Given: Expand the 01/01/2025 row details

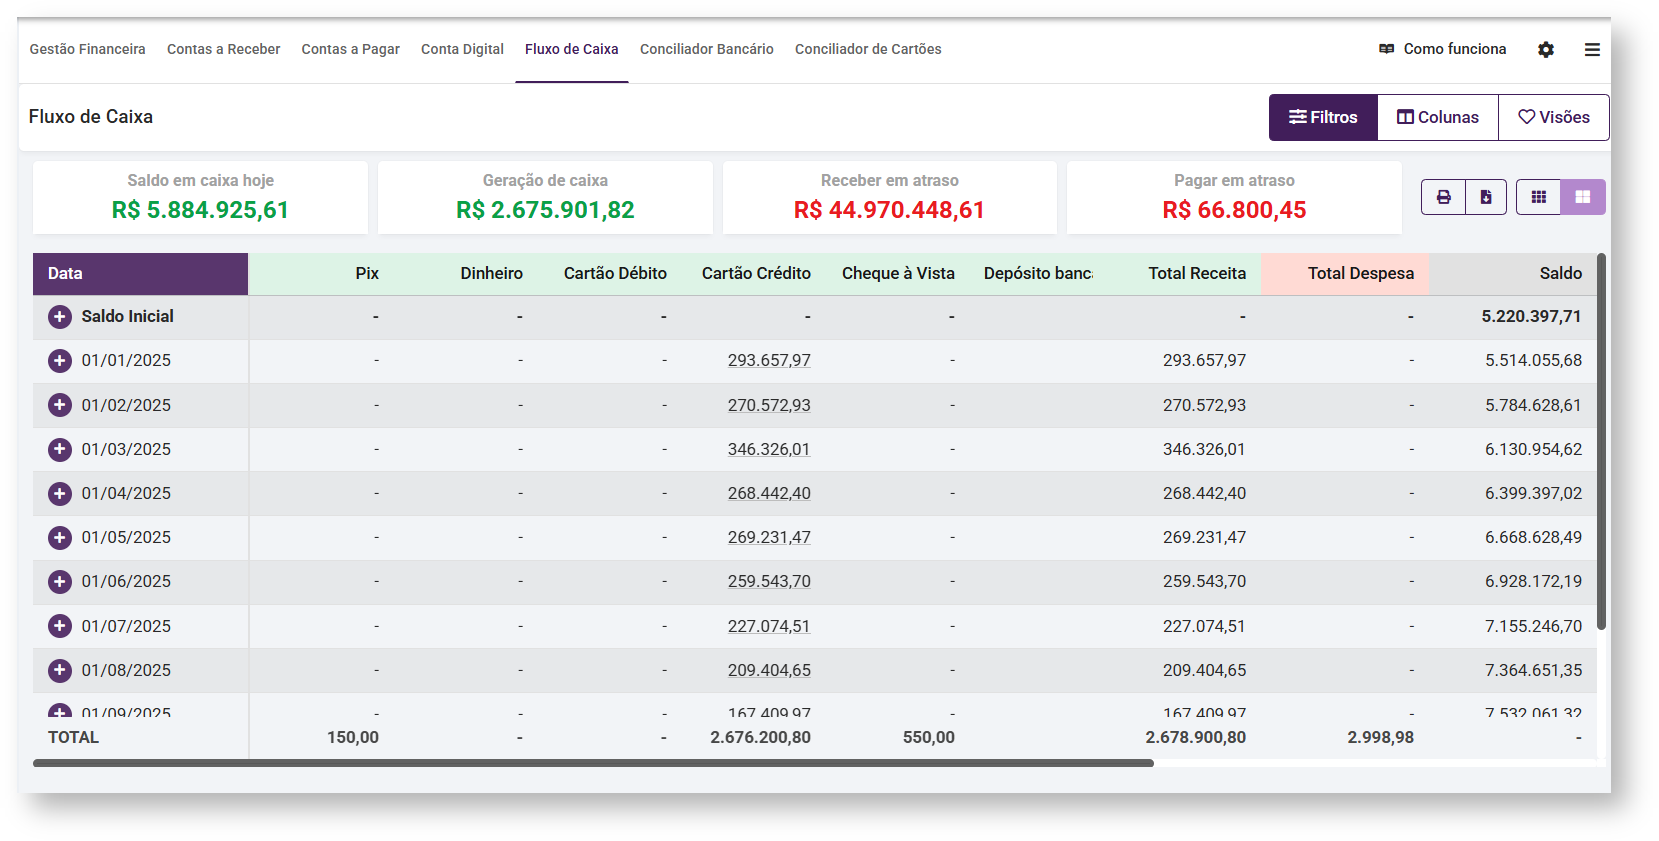Looking at the screenshot, I should [60, 361].
